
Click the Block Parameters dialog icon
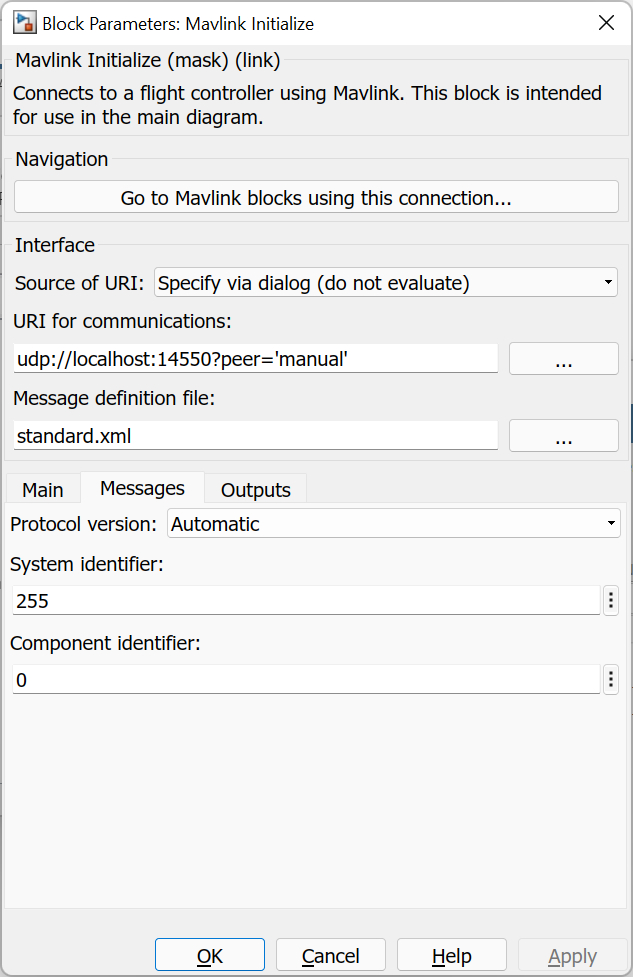click(24, 22)
